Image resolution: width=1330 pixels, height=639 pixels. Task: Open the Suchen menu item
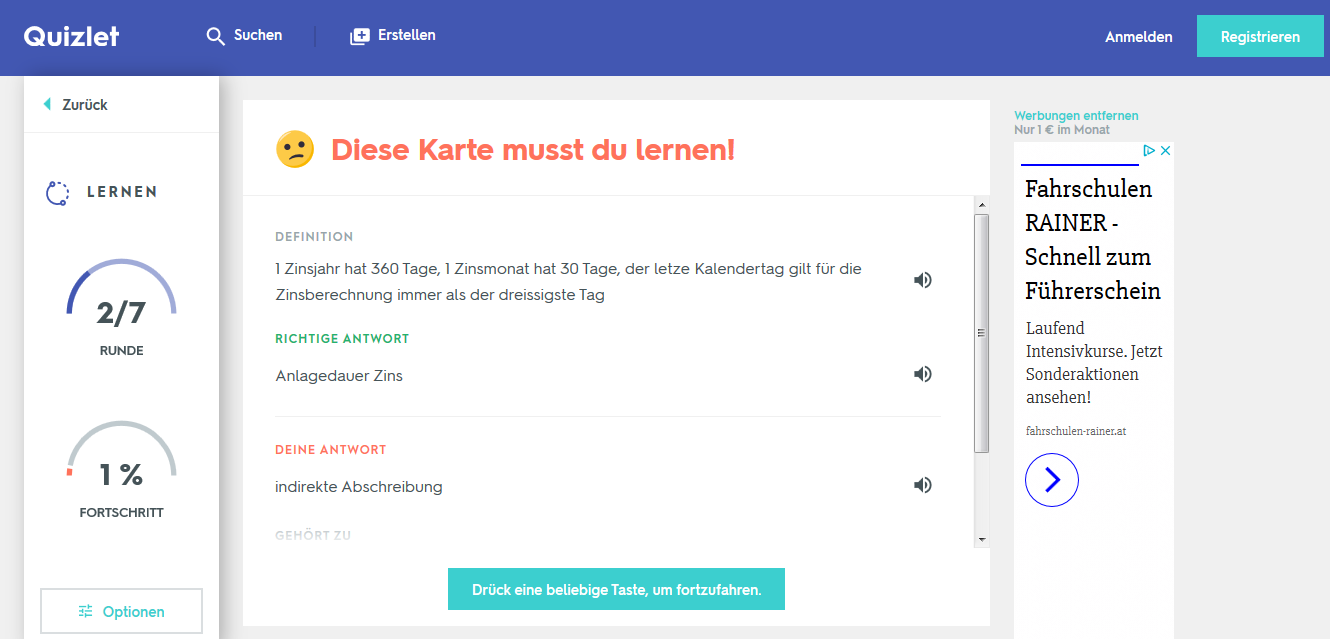pyautogui.click(x=258, y=36)
